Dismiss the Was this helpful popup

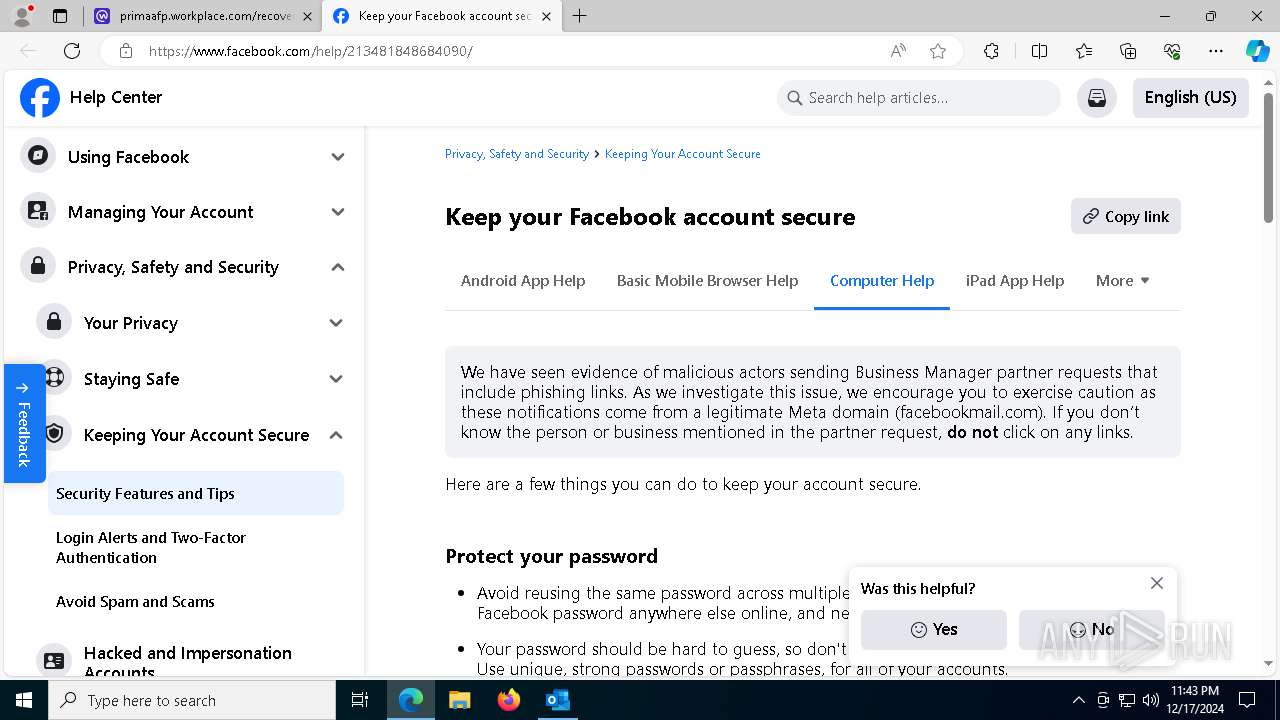[x=1157, y=583]
